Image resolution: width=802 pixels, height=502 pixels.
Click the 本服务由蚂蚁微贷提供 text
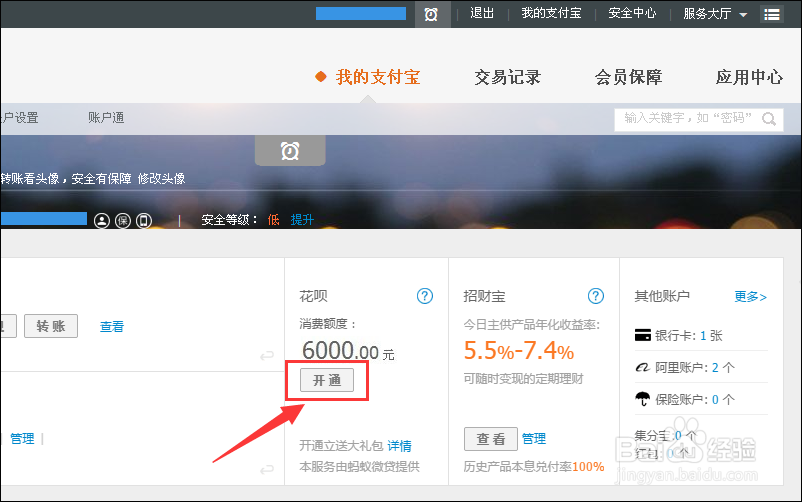pos(360,467)
